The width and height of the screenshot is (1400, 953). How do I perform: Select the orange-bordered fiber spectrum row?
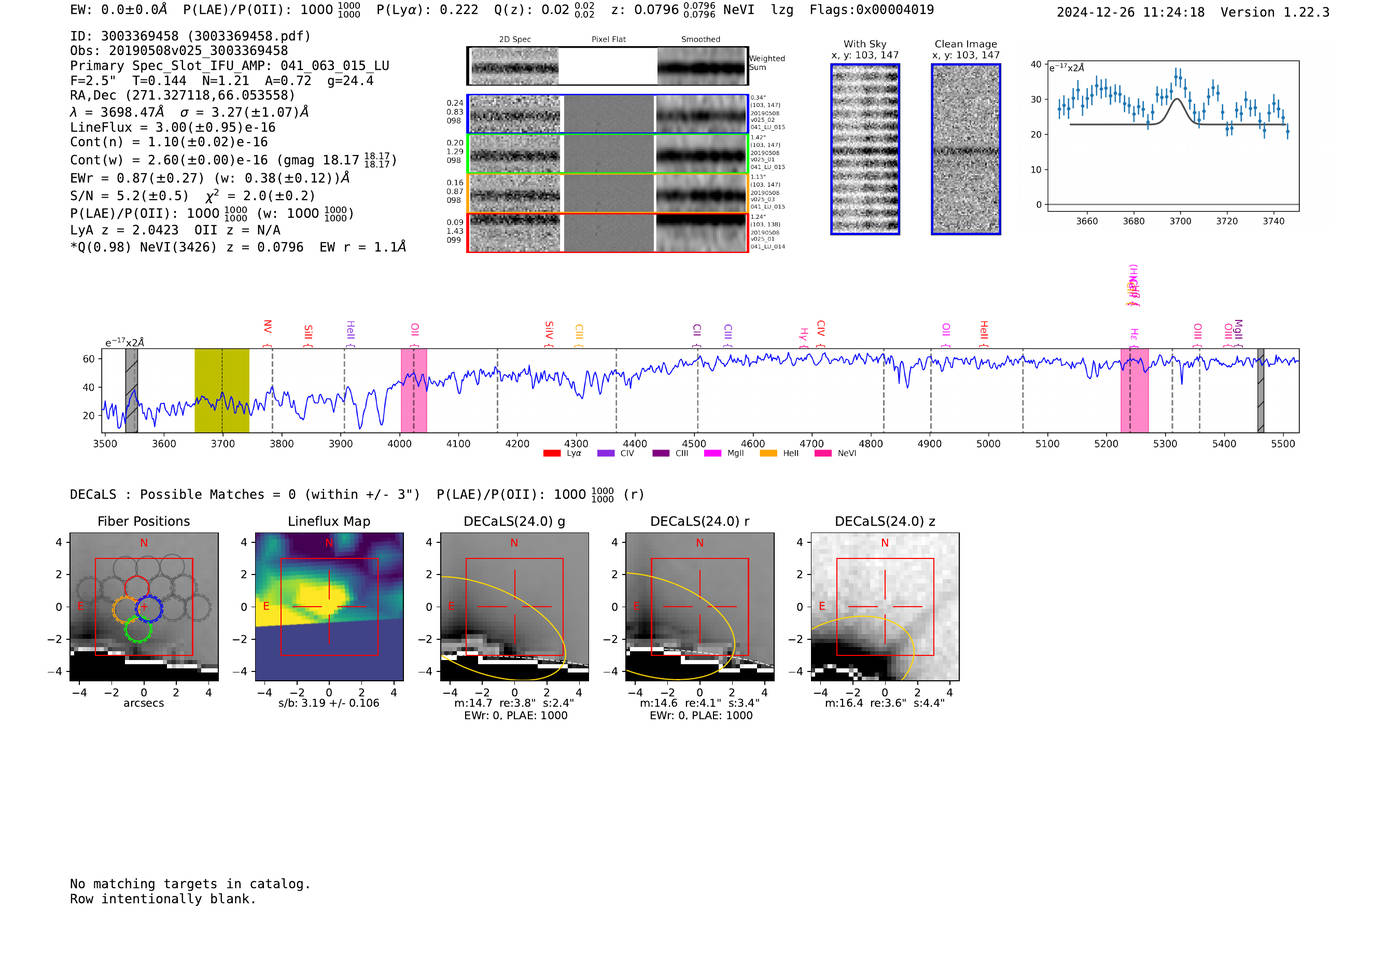tap(608, 193)
